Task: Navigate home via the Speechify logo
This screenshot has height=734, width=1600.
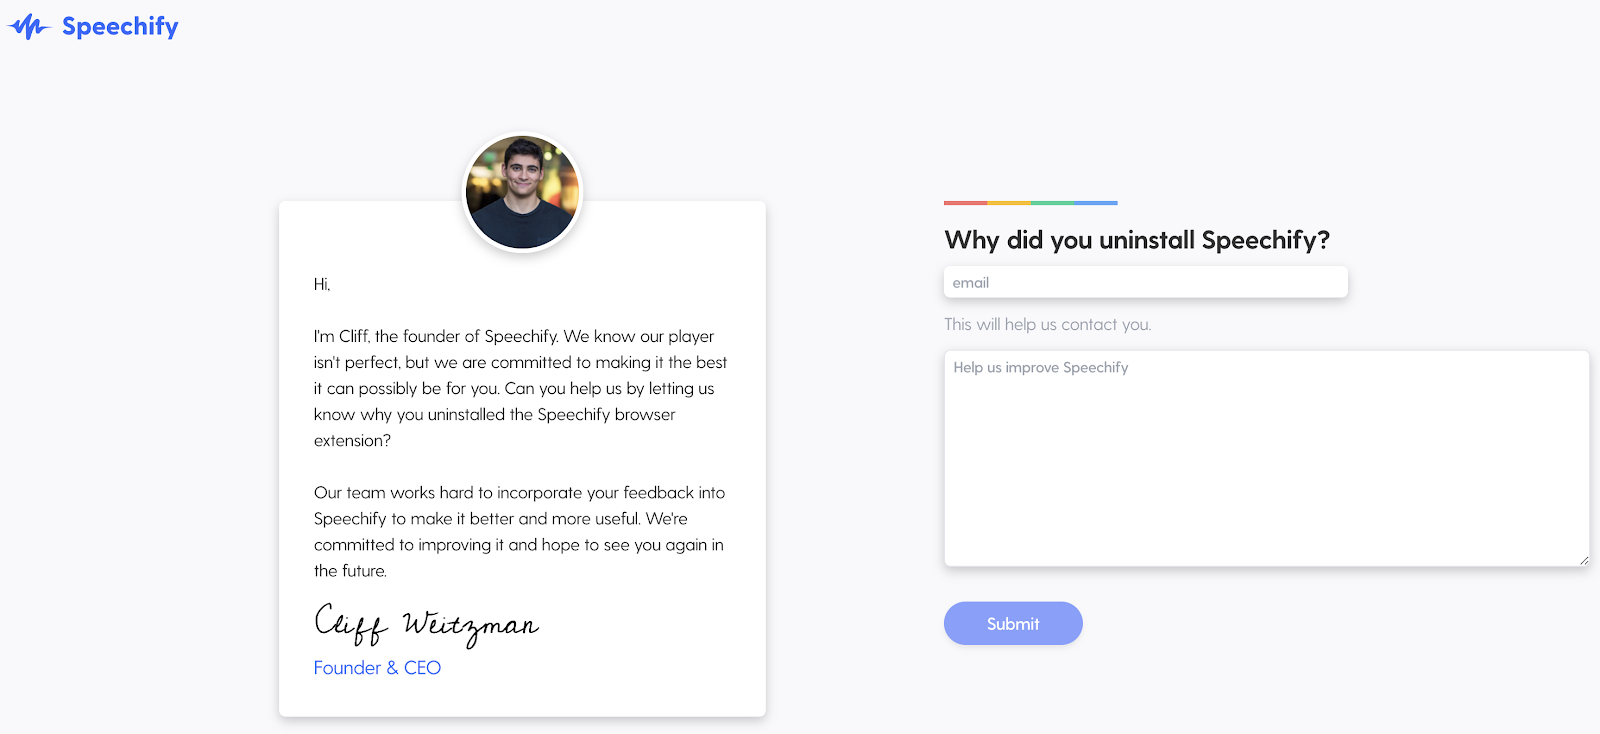Action: coord(93,26)
